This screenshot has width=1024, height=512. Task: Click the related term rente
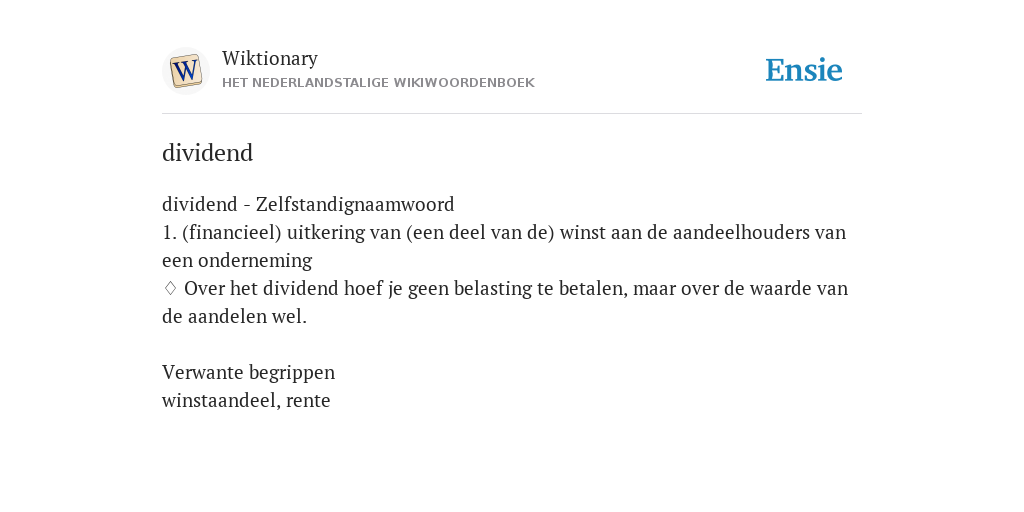pos(308,401)
